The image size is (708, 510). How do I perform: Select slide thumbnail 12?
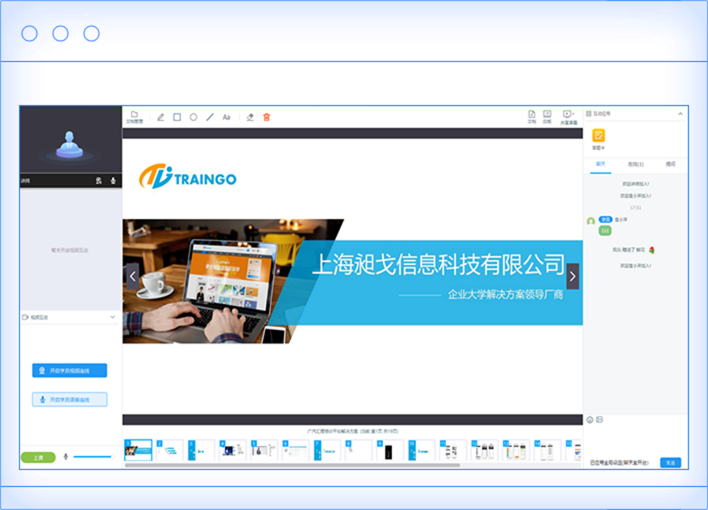484,450
